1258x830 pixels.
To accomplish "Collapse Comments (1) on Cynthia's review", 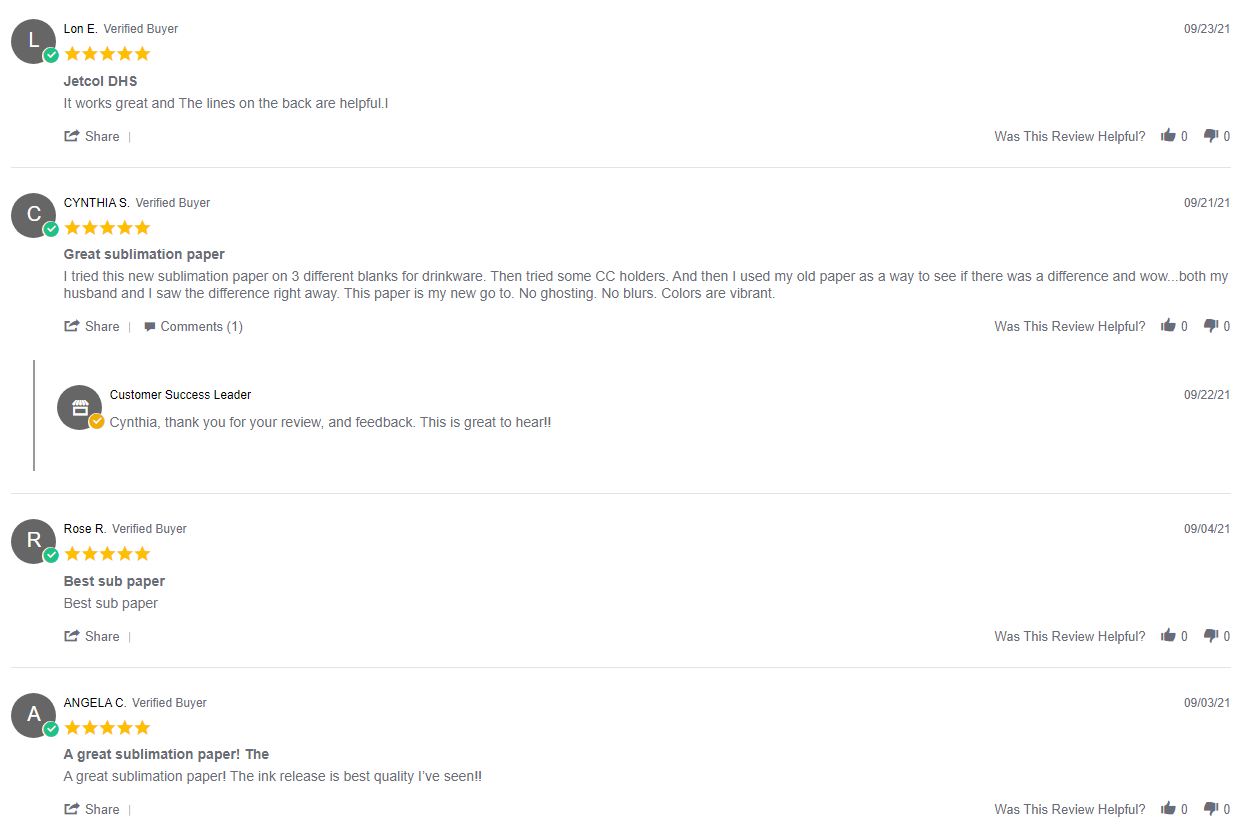I will pyautogui.click(x=193, y=326).
